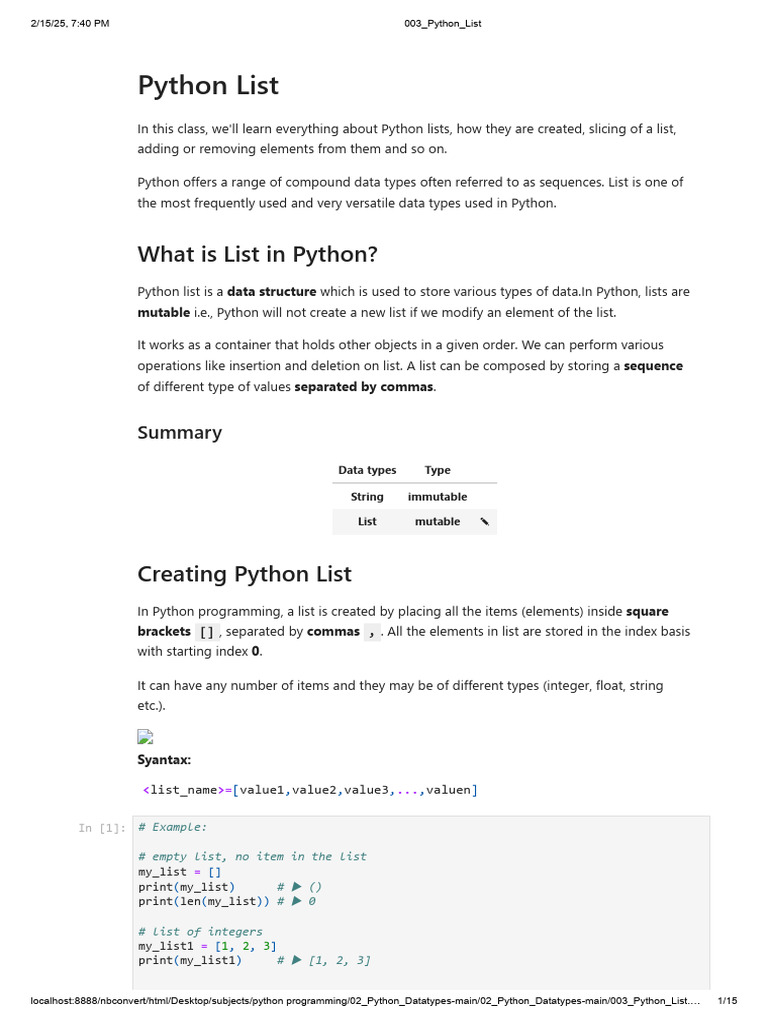Click the 003_Python_List title in page header

[x=443, y=24]
